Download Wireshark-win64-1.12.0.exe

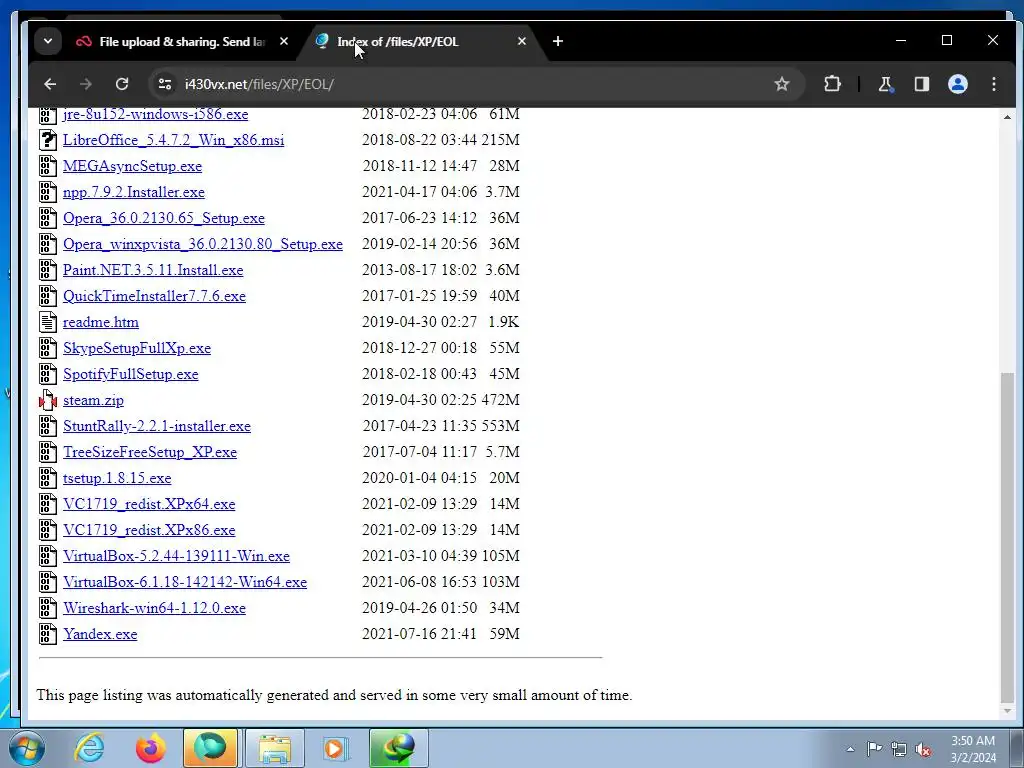(x=154, y=608)
